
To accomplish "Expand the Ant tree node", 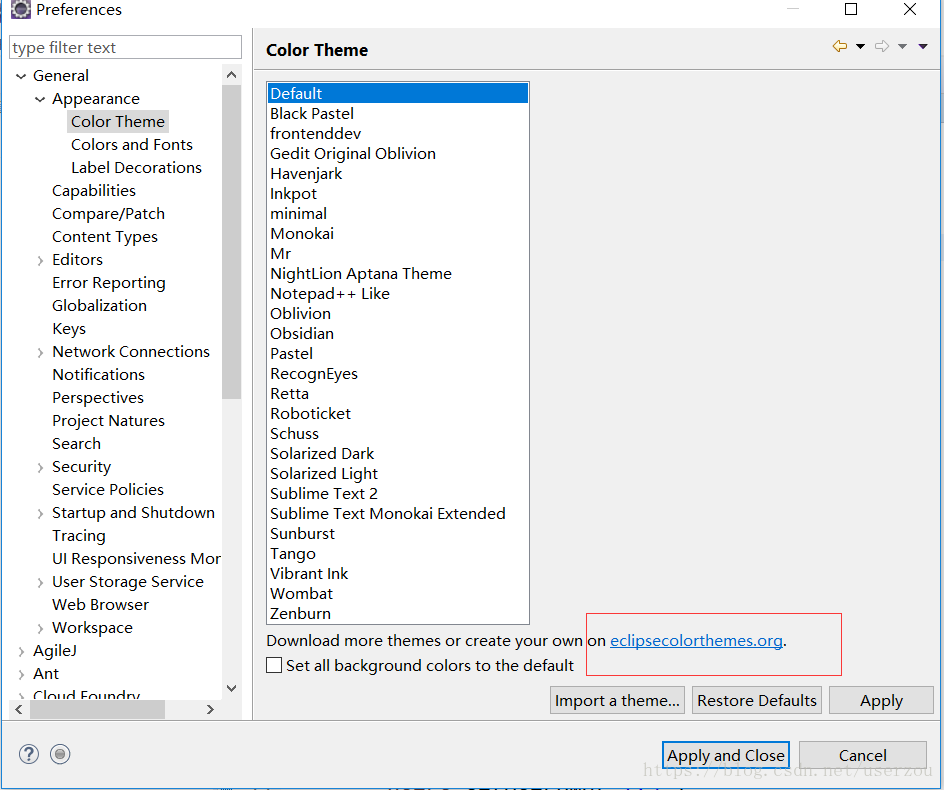I will point(21,674).
